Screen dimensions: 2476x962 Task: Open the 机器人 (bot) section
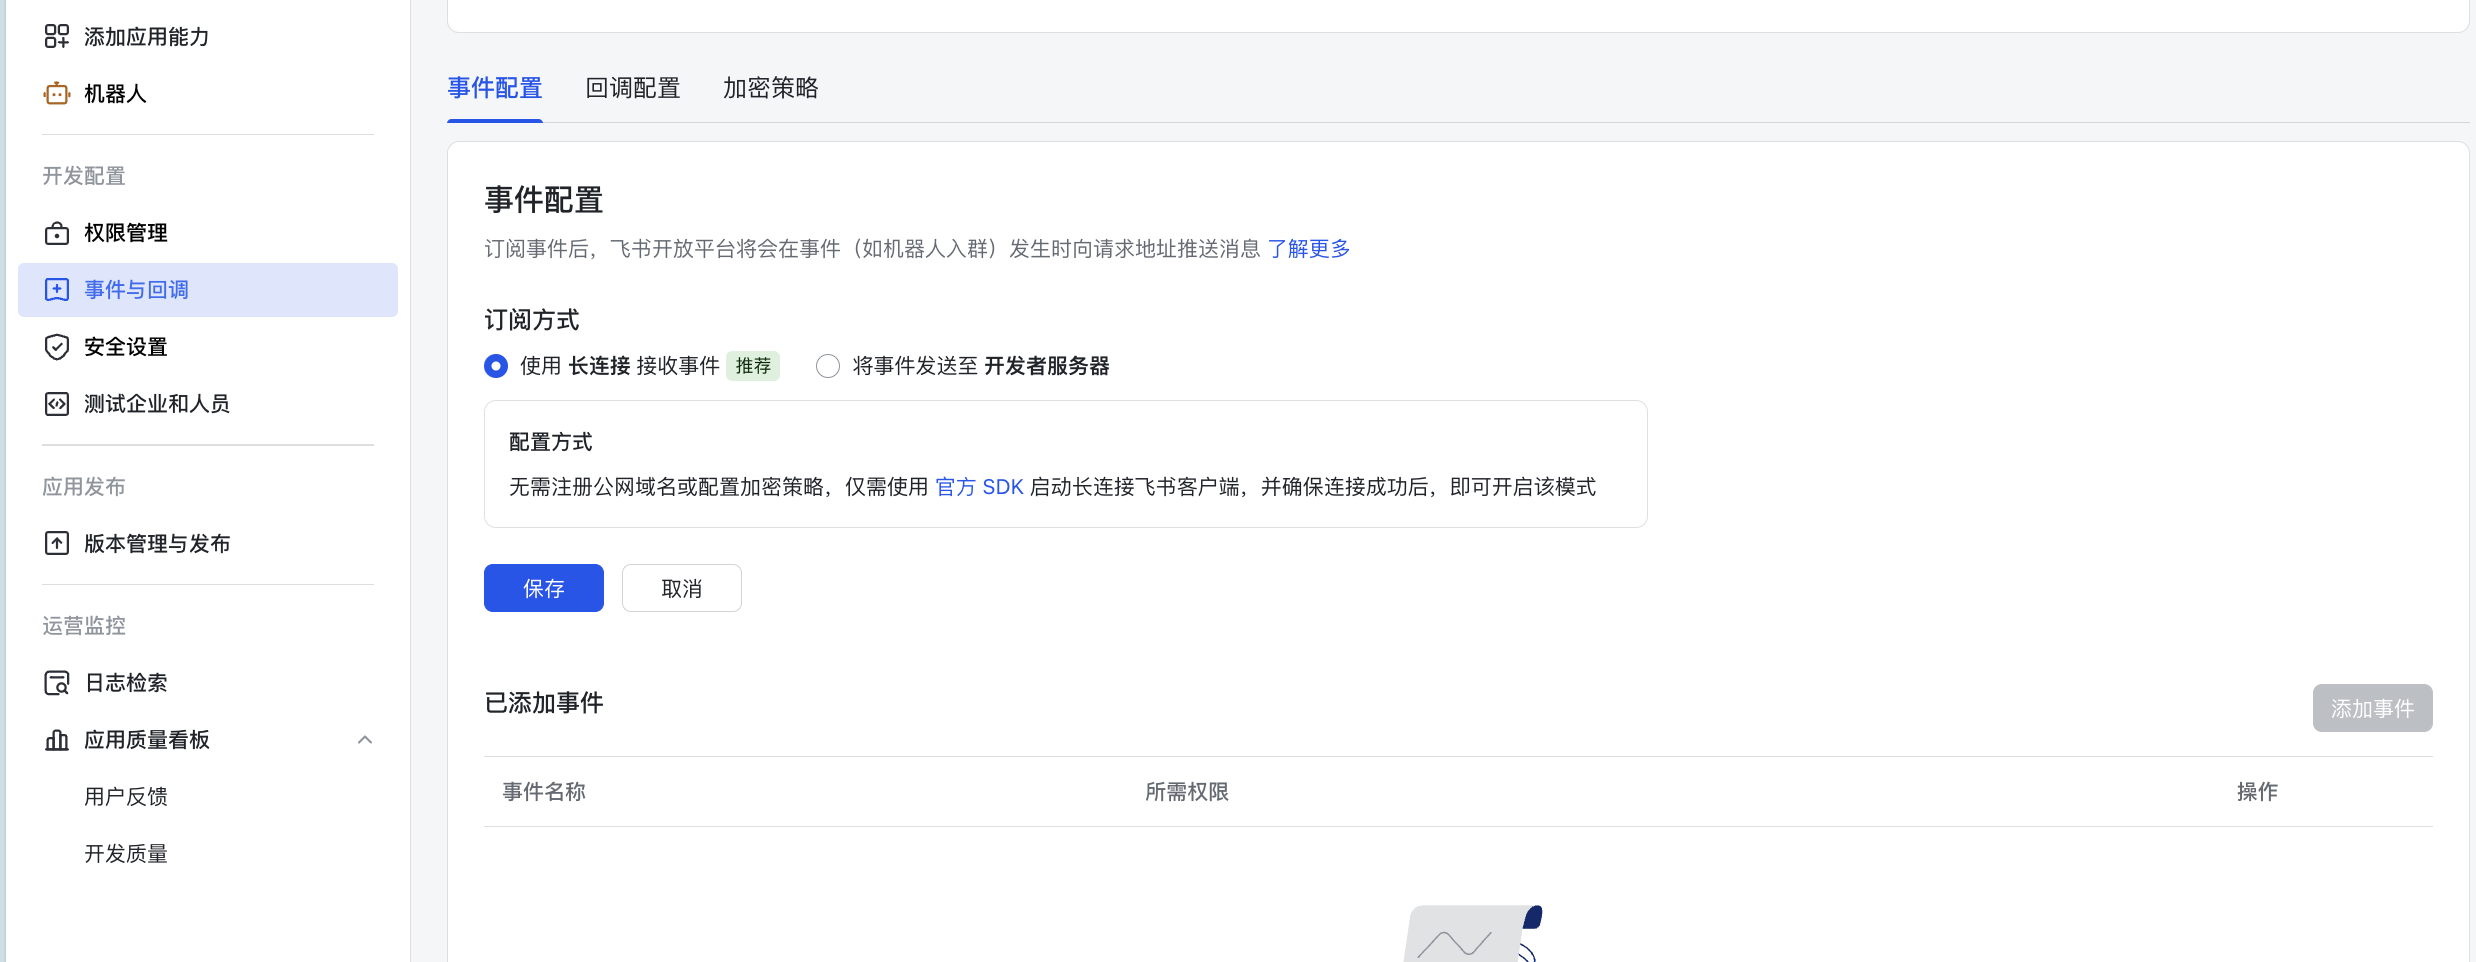pos(112,93)
